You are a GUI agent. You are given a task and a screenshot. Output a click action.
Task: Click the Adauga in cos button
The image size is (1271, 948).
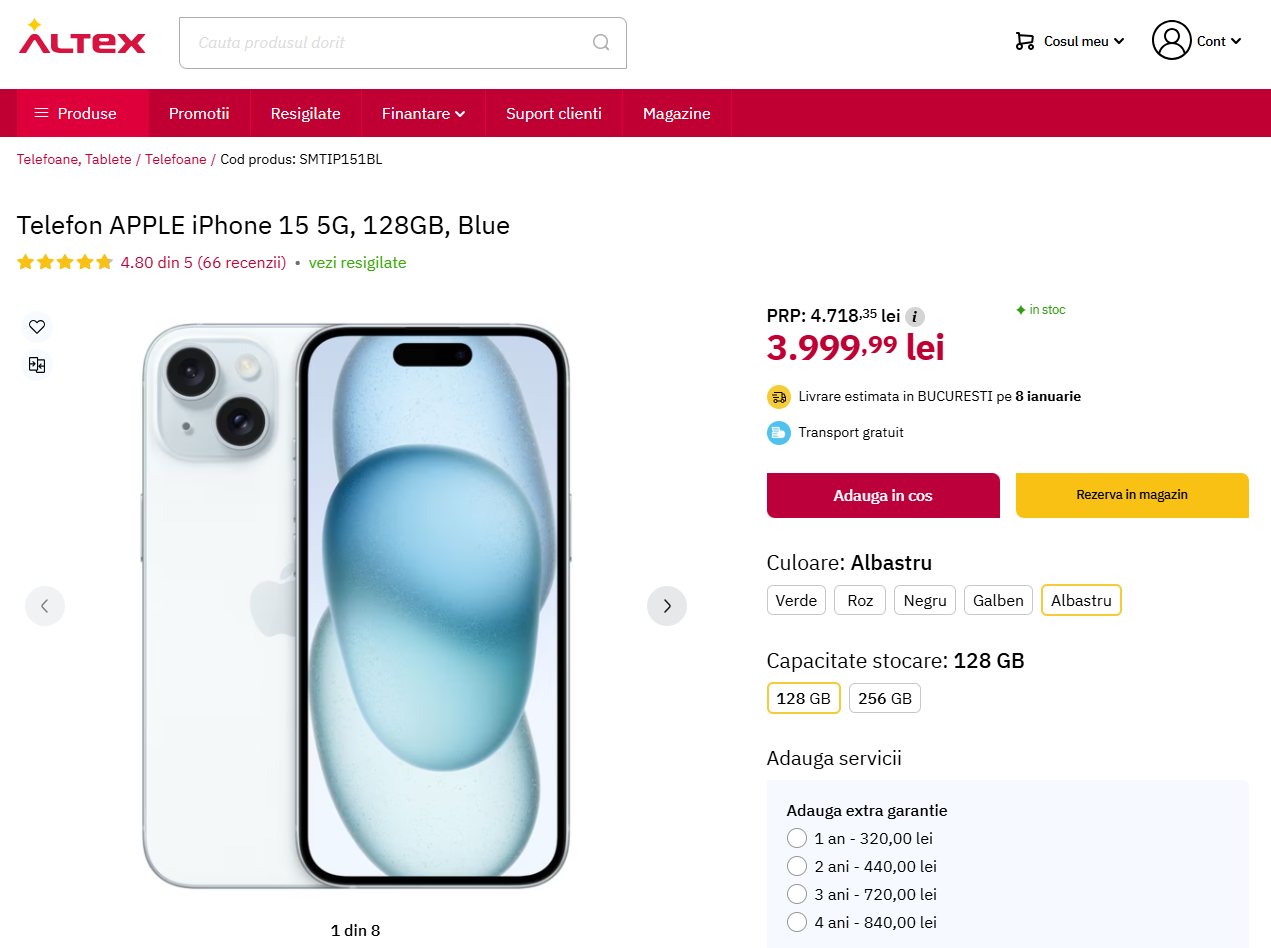click(883, 495)
